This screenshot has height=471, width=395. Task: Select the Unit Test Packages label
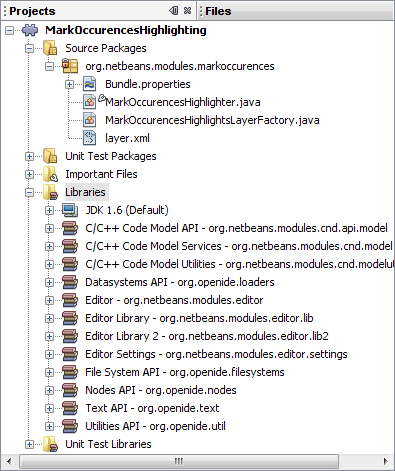pos(111,156)
